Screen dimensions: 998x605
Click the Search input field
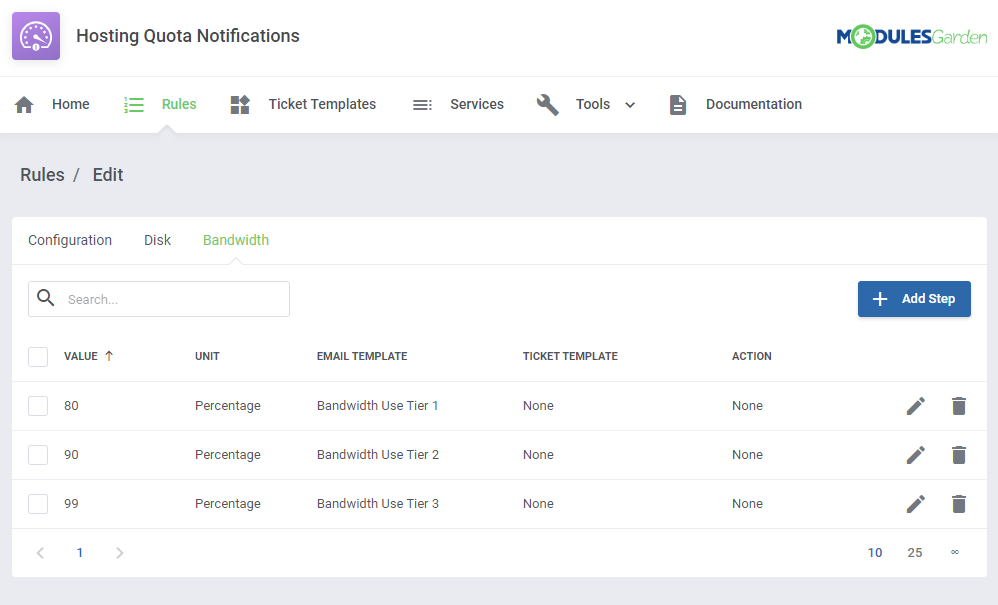159,299
